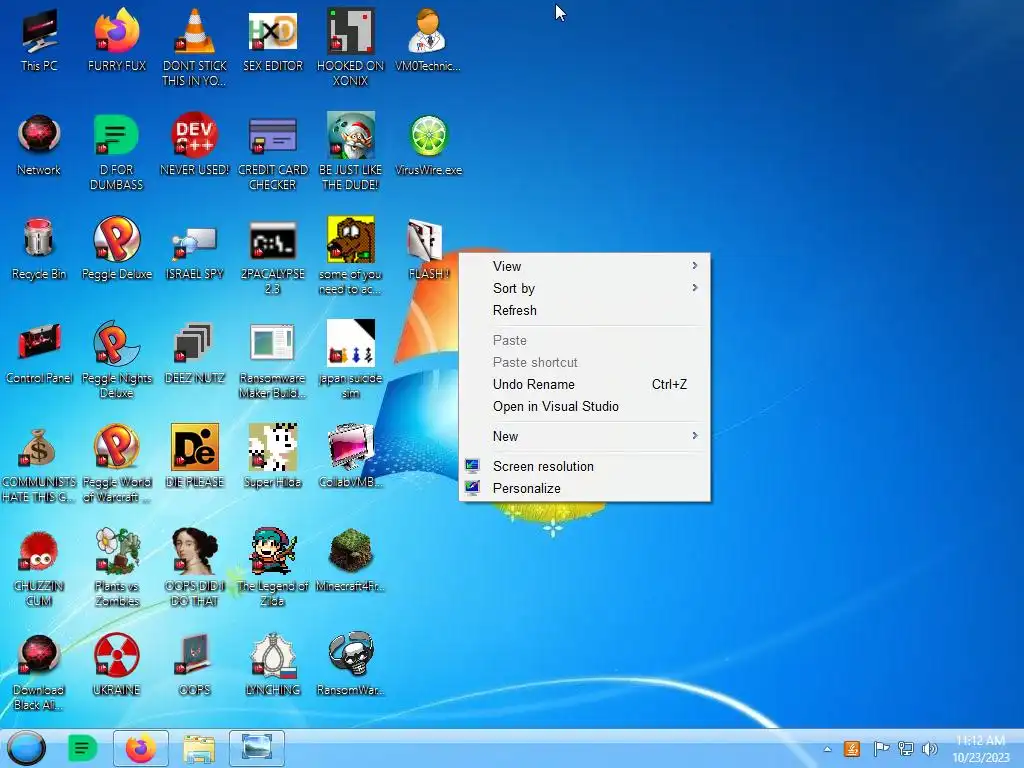Open the network tray icon
Image resolution: width=1024 pixels, height=768 pixels.
[x=906, y=749]
